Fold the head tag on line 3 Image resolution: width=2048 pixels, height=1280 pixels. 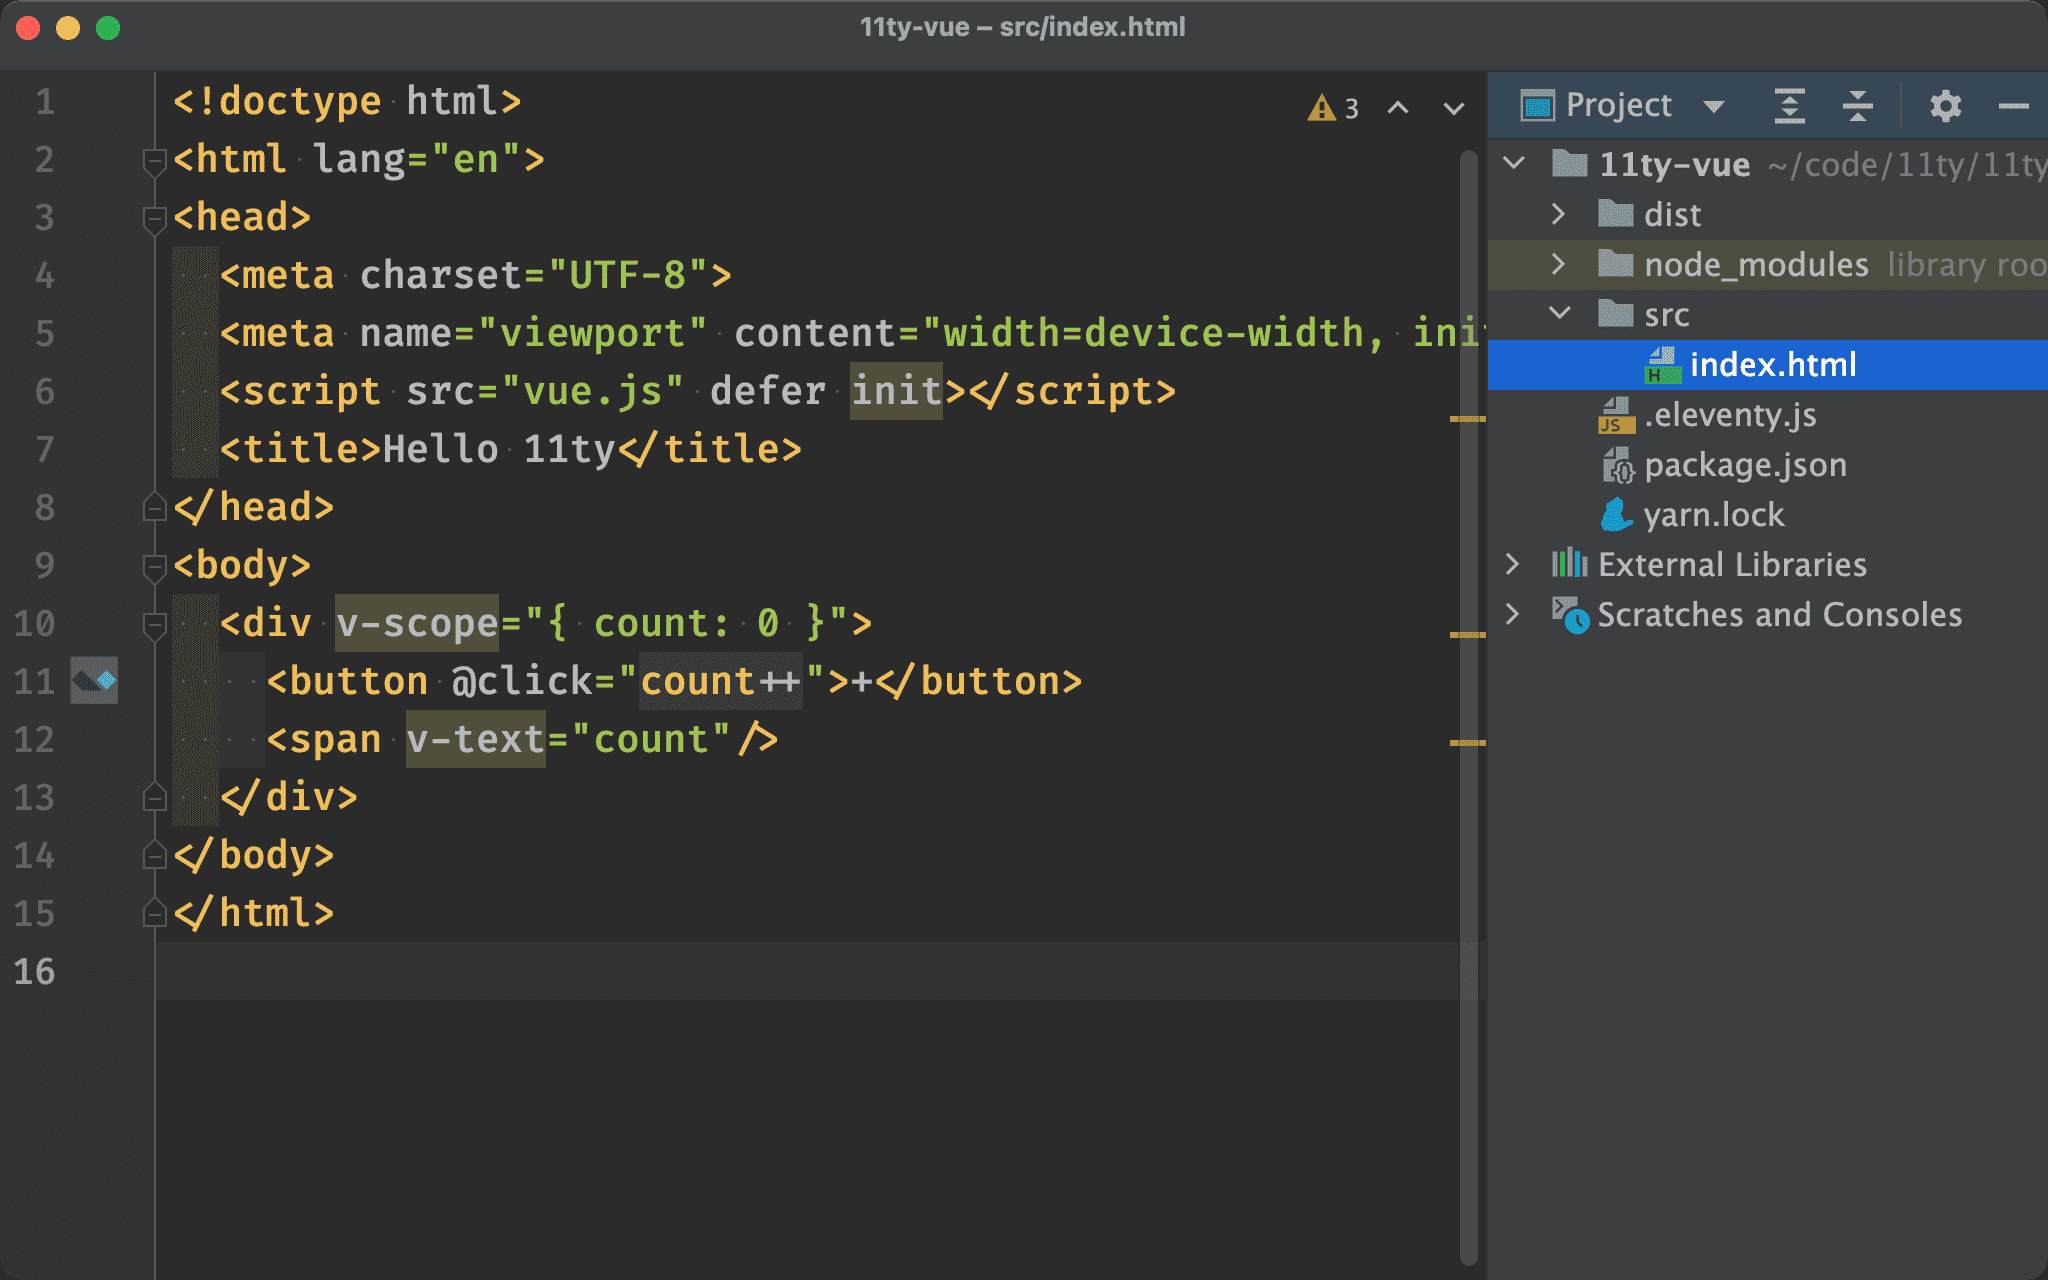(154, 219)
